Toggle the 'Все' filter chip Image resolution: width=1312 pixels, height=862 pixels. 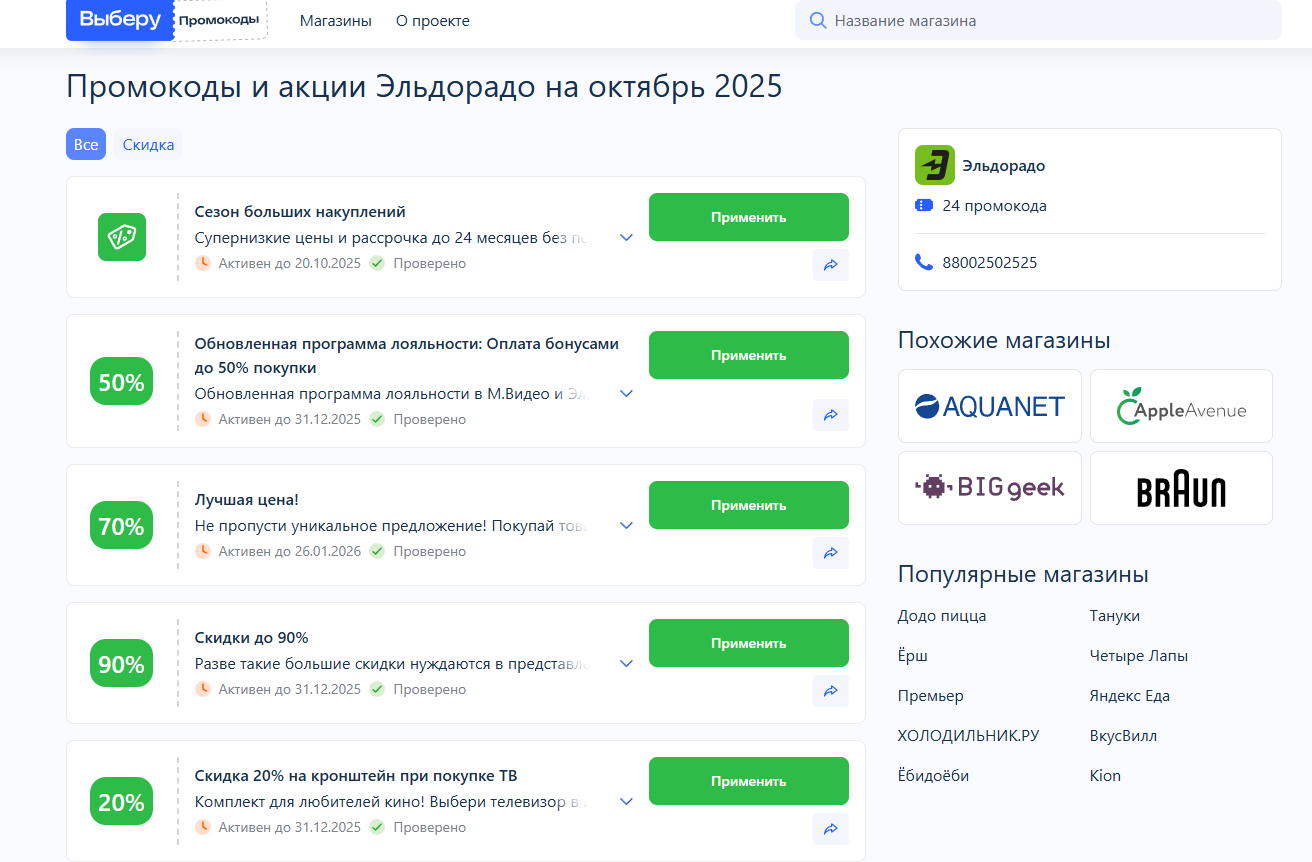(x=85, y=144)
